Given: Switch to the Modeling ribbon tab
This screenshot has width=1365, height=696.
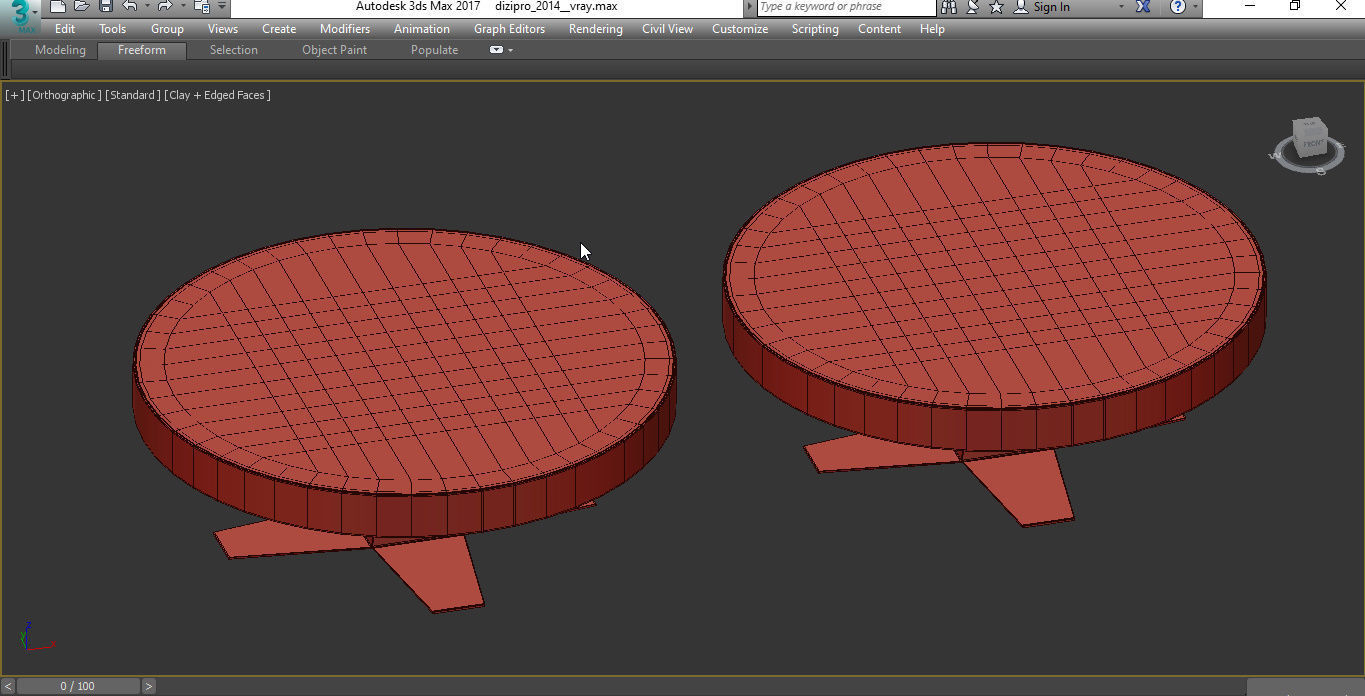Looking at the screenshot, I should [x=60, y=50].
